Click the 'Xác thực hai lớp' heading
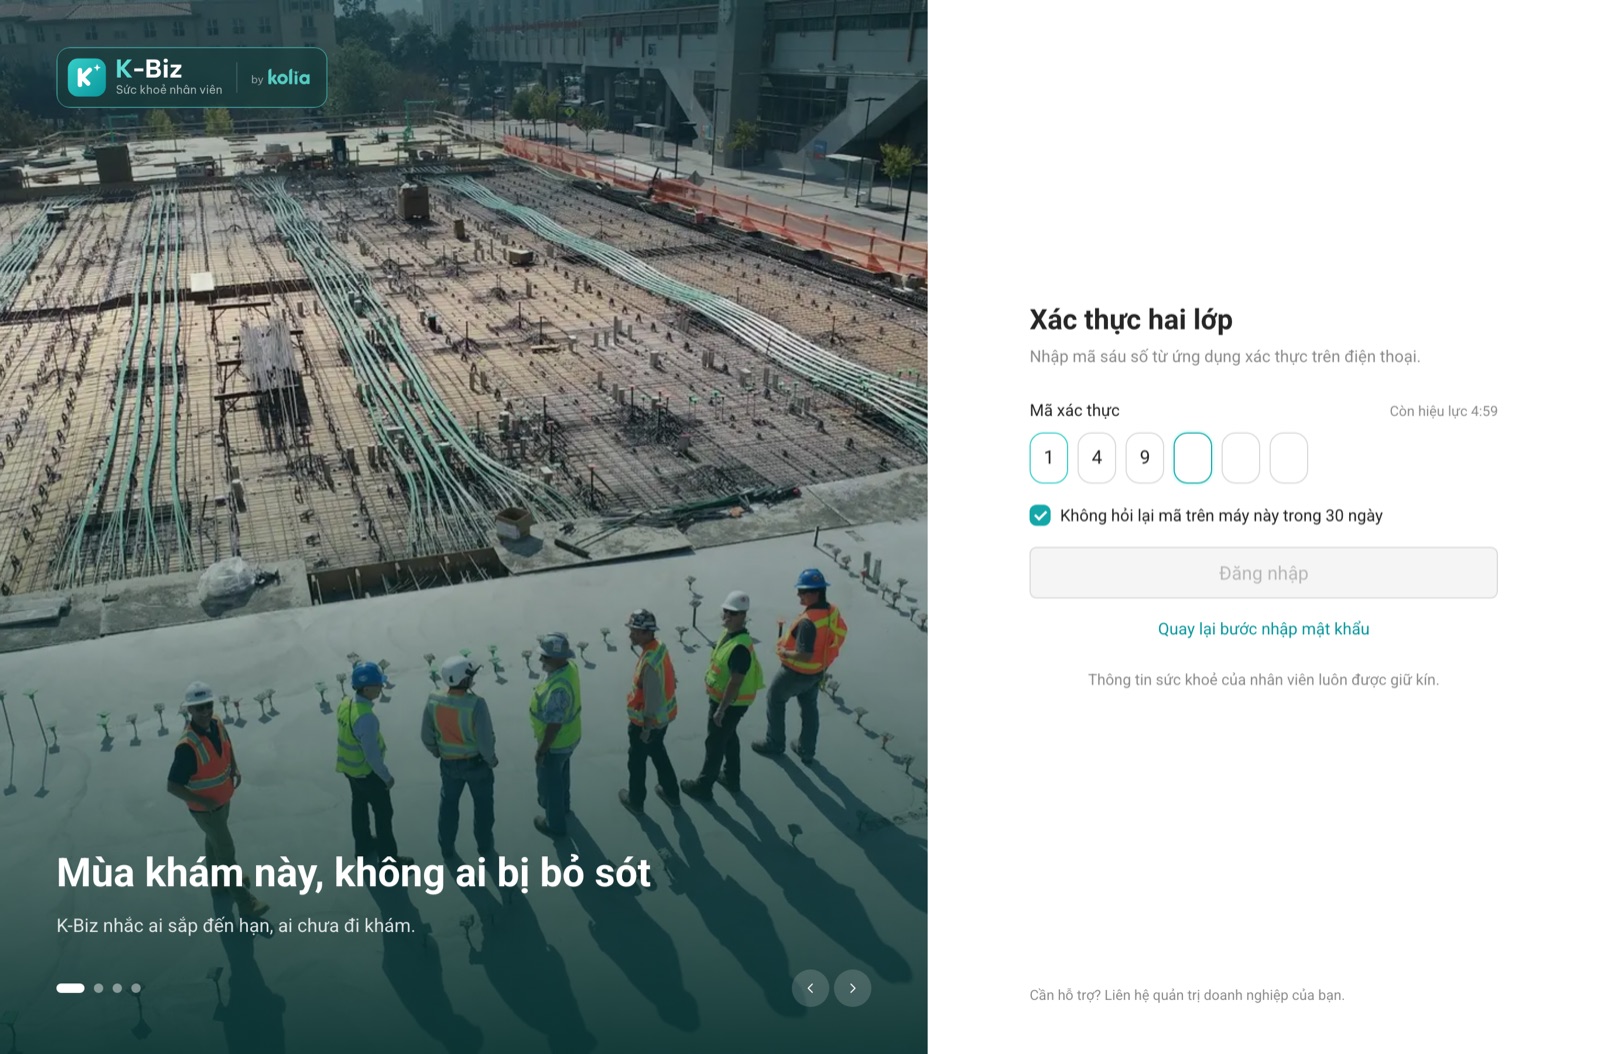Image resolution: width=1600 pixels, height=1054 pixels. pyautogui.click(x=1131, y=319)
